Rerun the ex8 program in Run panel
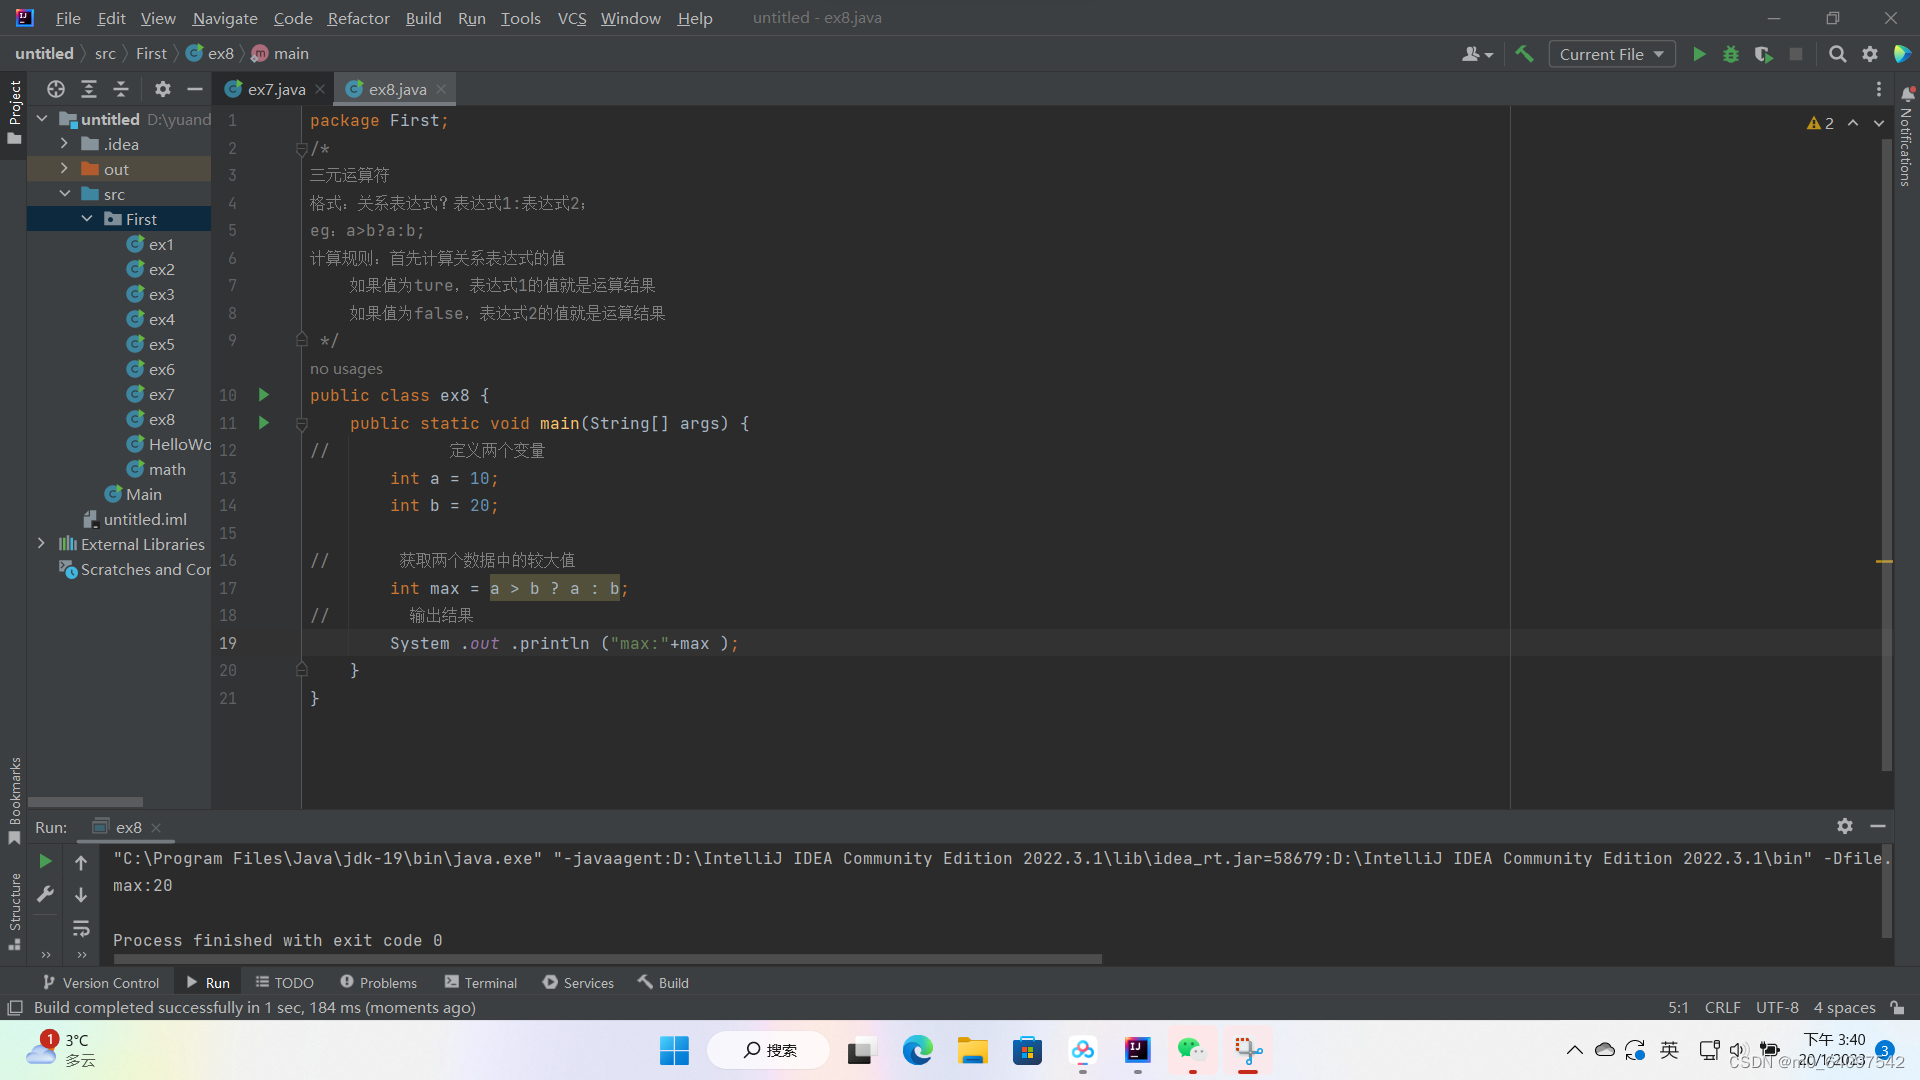Viewport: 1920px width, 1080px height. 45,860
